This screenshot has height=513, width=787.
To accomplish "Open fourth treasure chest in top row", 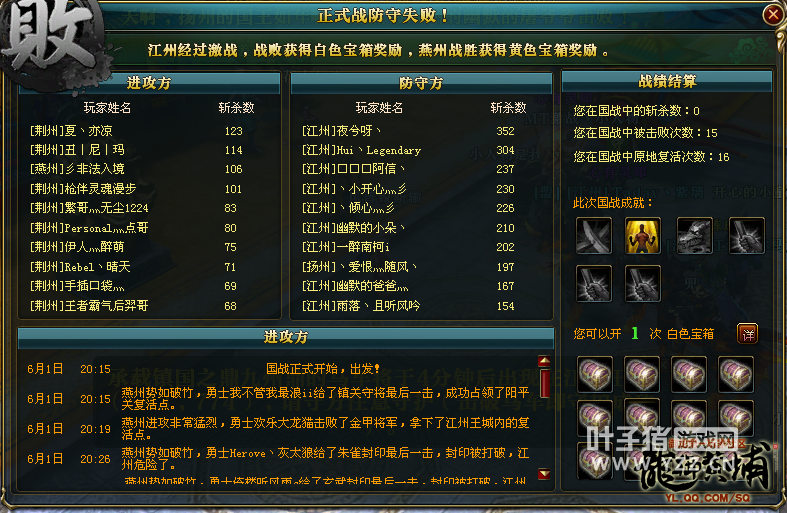I will (x=736, y=374).
